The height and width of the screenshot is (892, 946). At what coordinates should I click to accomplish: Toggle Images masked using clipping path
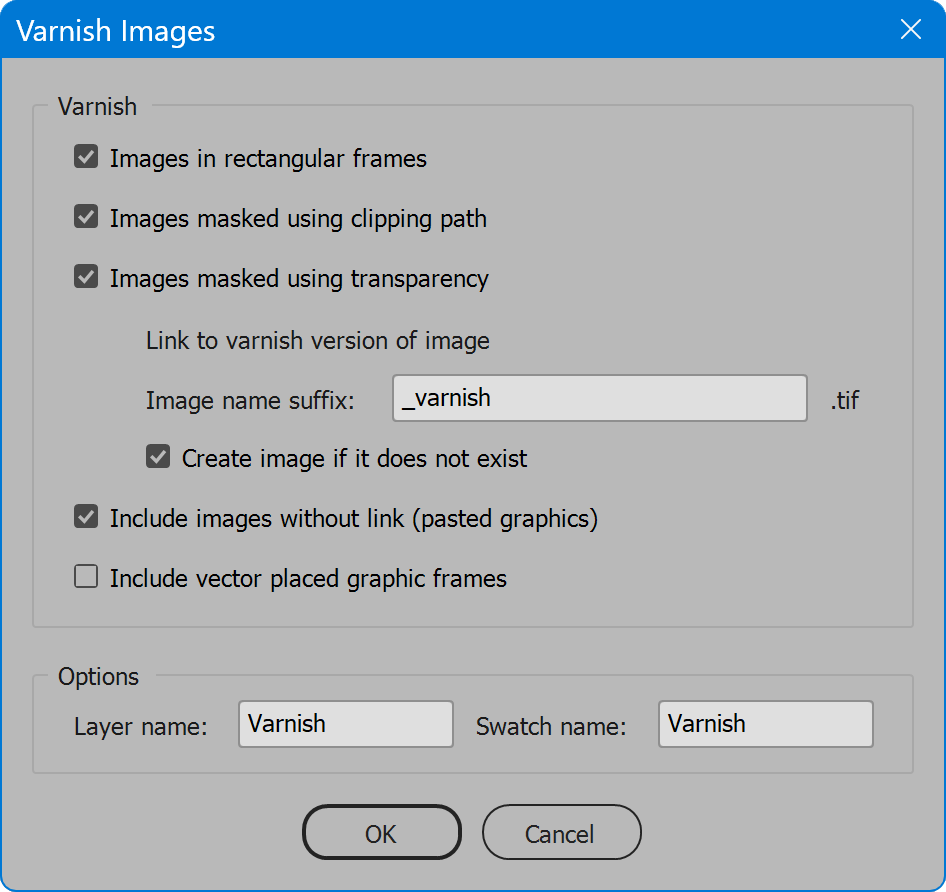tap(86, 217)
